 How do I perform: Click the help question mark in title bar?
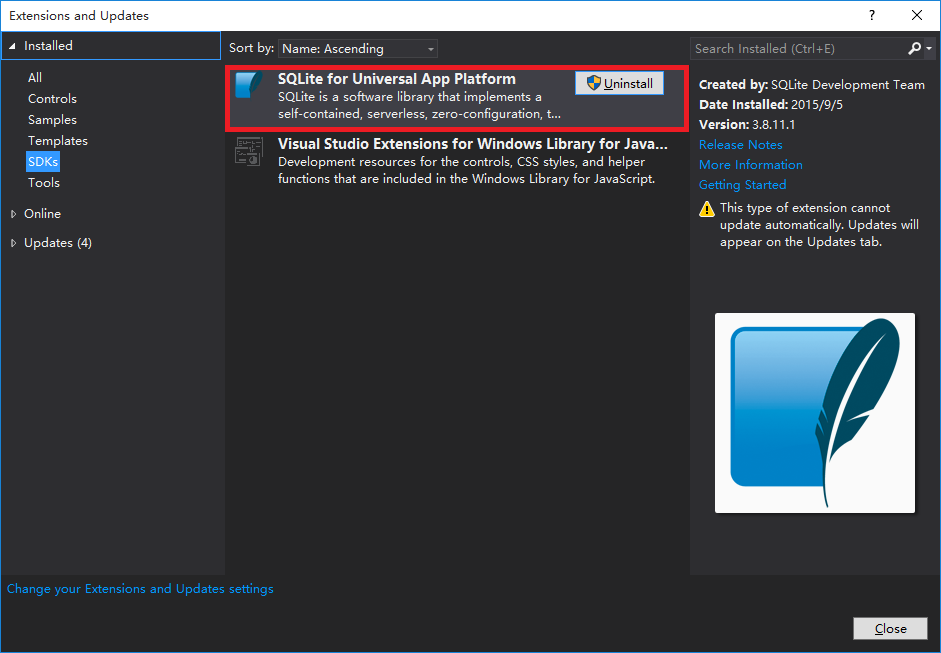872,16
